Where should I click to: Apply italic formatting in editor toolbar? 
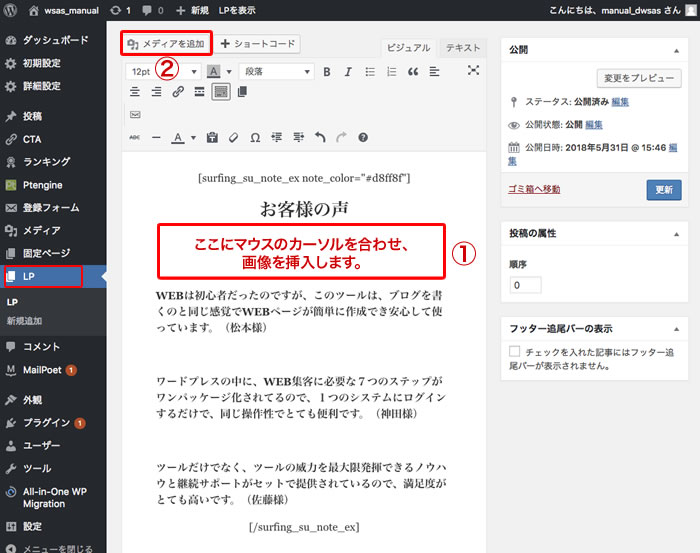point(348,71)
